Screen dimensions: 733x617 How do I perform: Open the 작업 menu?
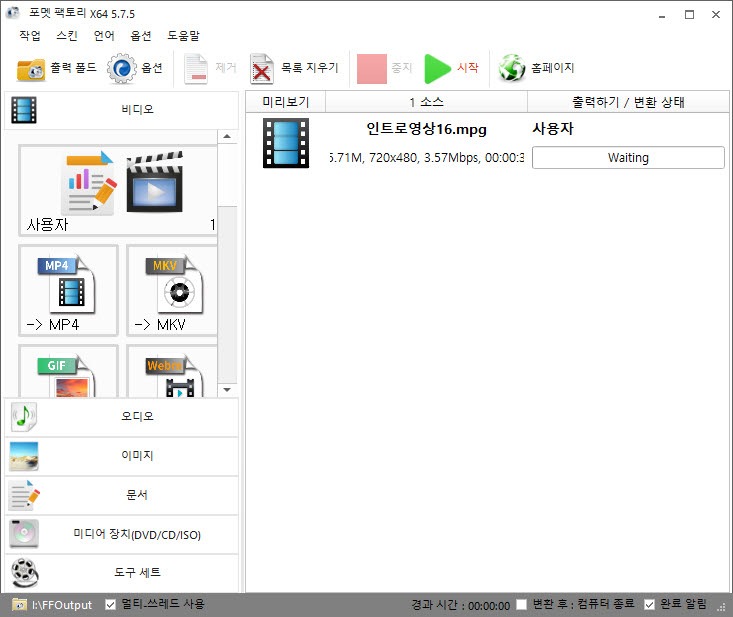(30, 35)
